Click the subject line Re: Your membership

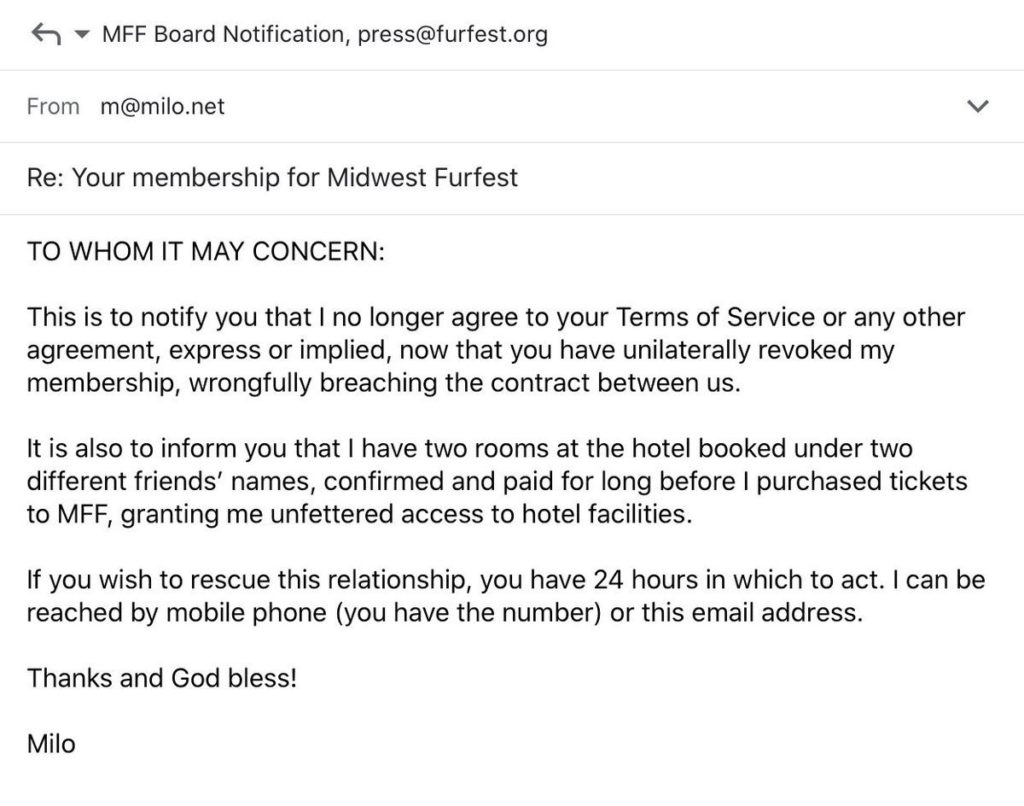tap(272, 177)
